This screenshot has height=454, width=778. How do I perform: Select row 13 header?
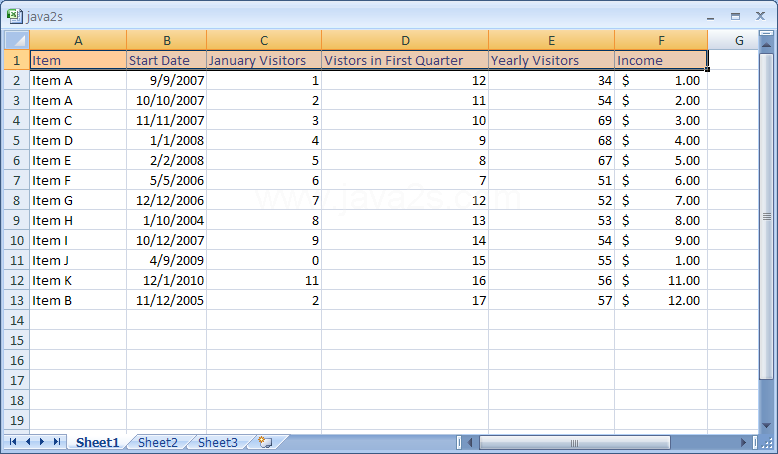(x=17, y=300)
